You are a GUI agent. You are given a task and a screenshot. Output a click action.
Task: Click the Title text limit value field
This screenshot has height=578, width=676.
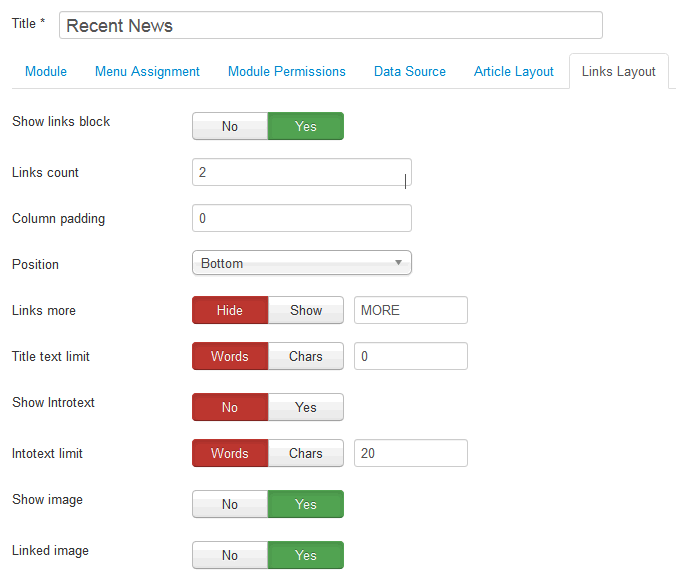tap(411, 356)
